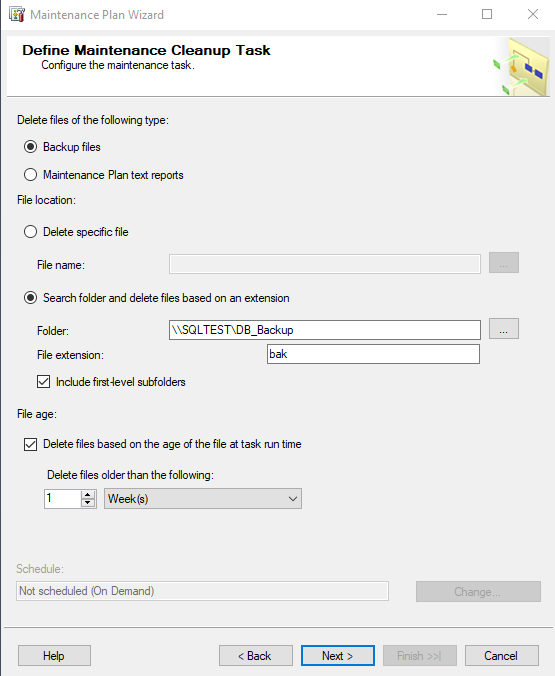The height and width of the screenshot is (676, 555).
Task: Click into the Folder path field
Action: [325, 330]
